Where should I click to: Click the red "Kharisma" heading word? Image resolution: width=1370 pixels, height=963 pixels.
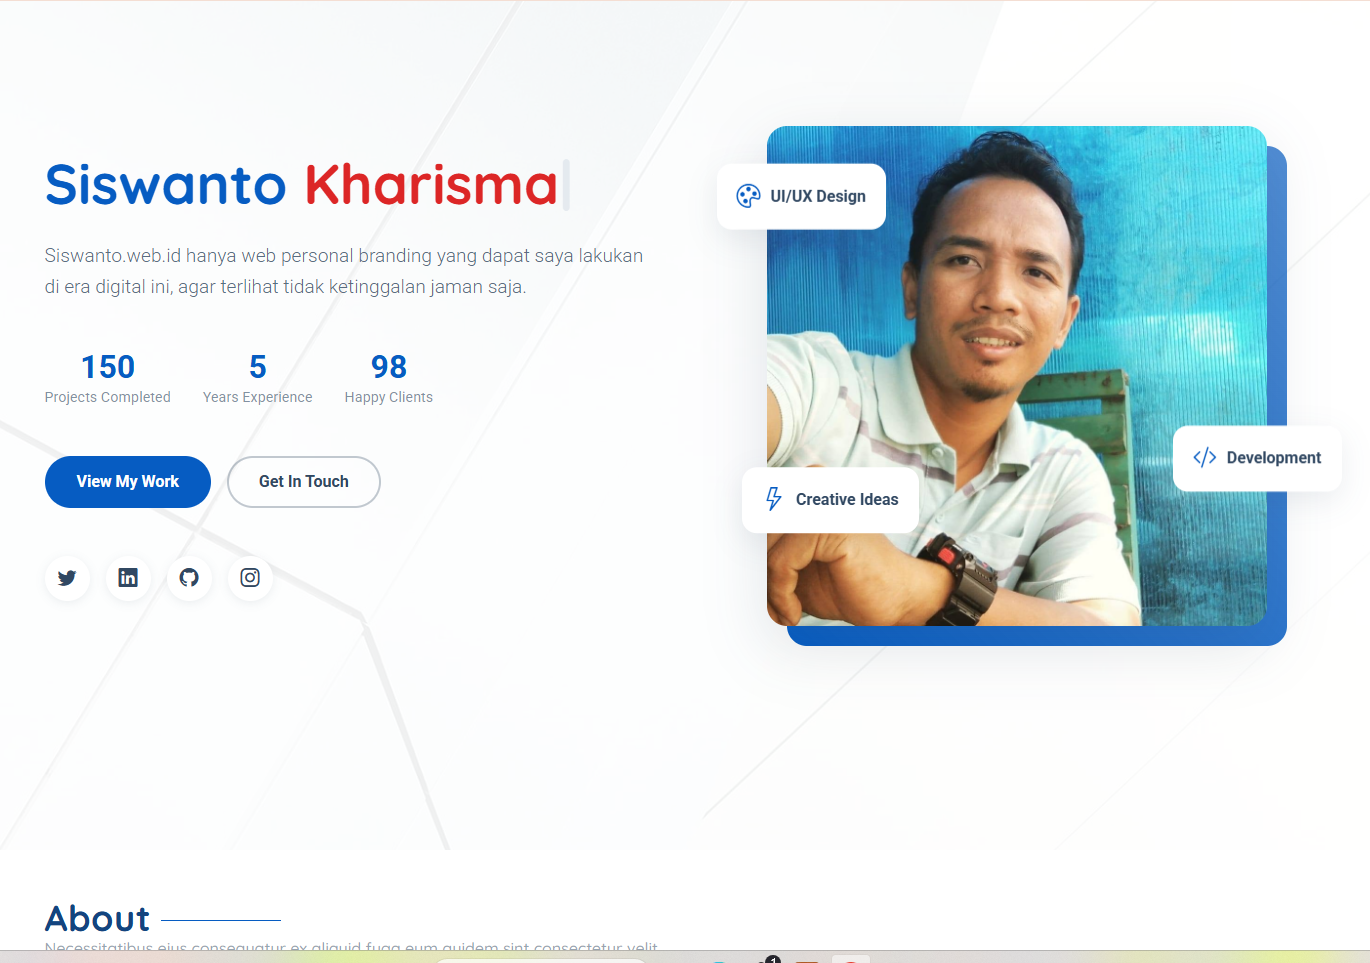431,185
